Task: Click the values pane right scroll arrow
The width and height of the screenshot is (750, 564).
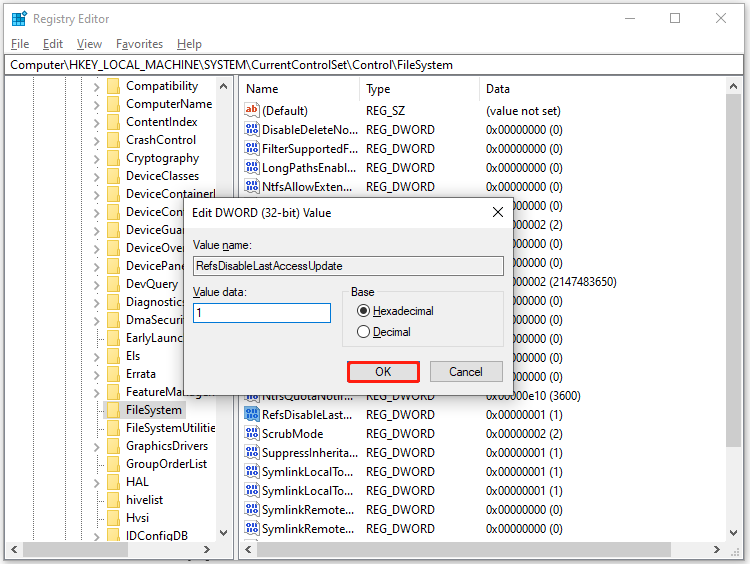Action: click(717, 550)
